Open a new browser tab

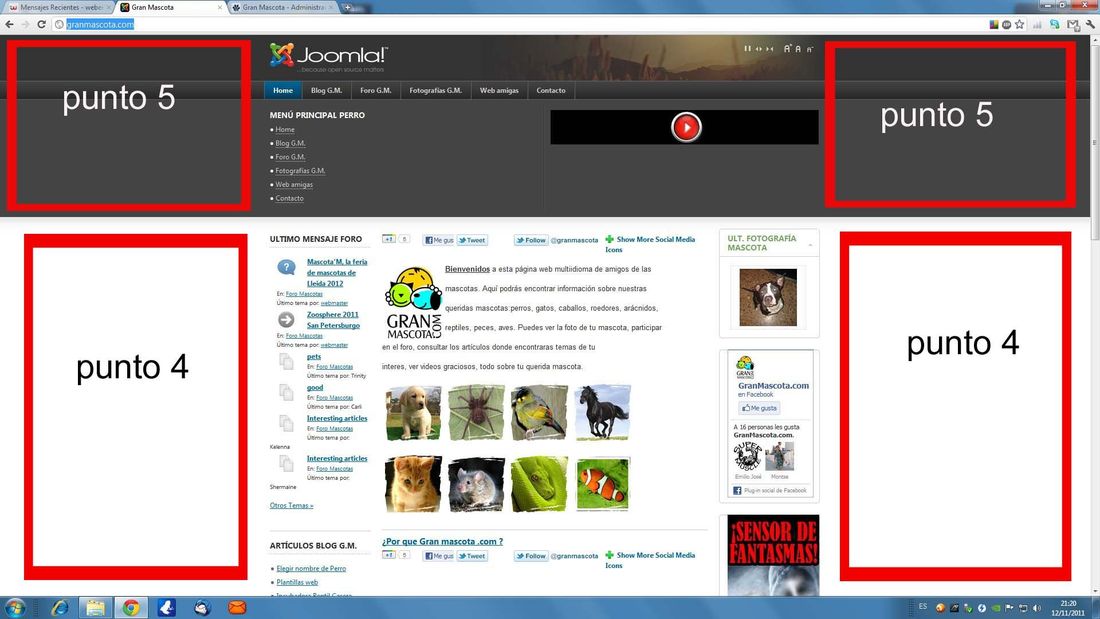pos(347,7)
